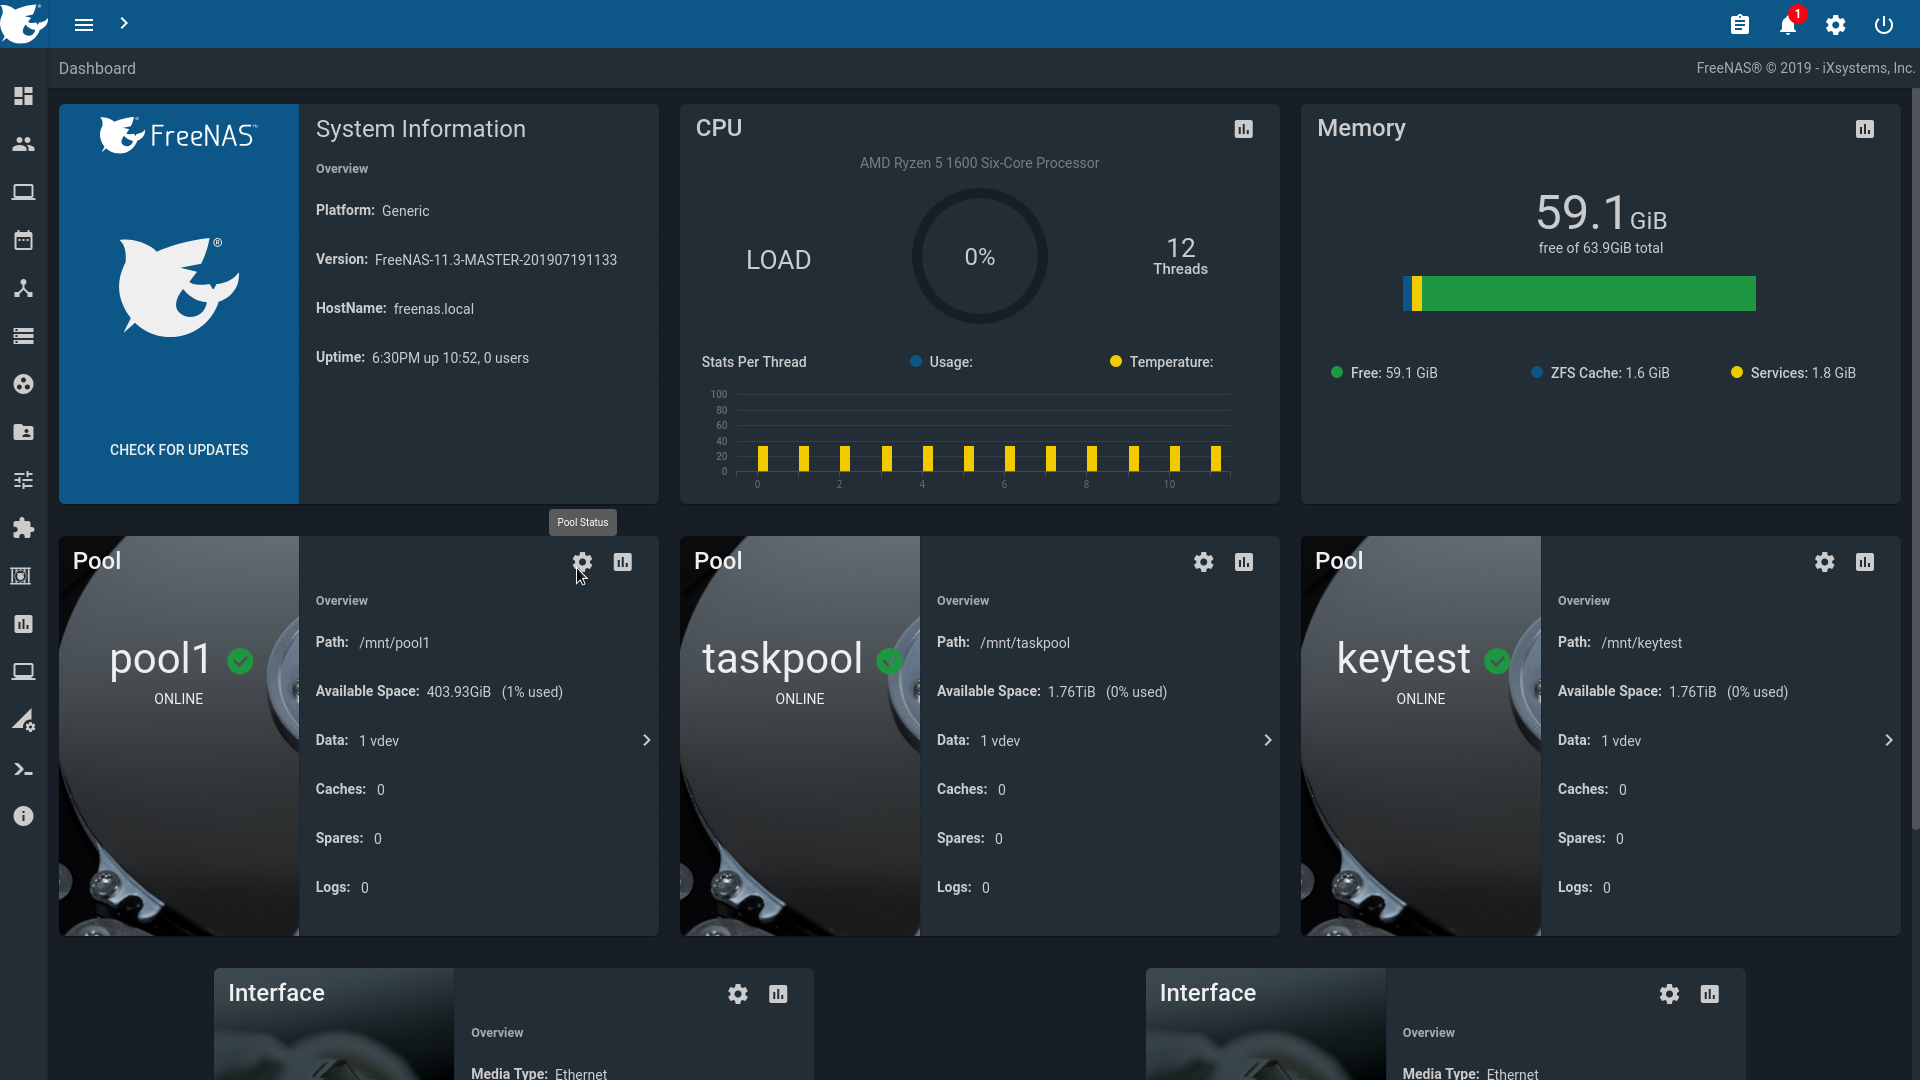1920x1080 pixels.
Task: Click the CPU load 0% gauge
Action: [980, 257]
